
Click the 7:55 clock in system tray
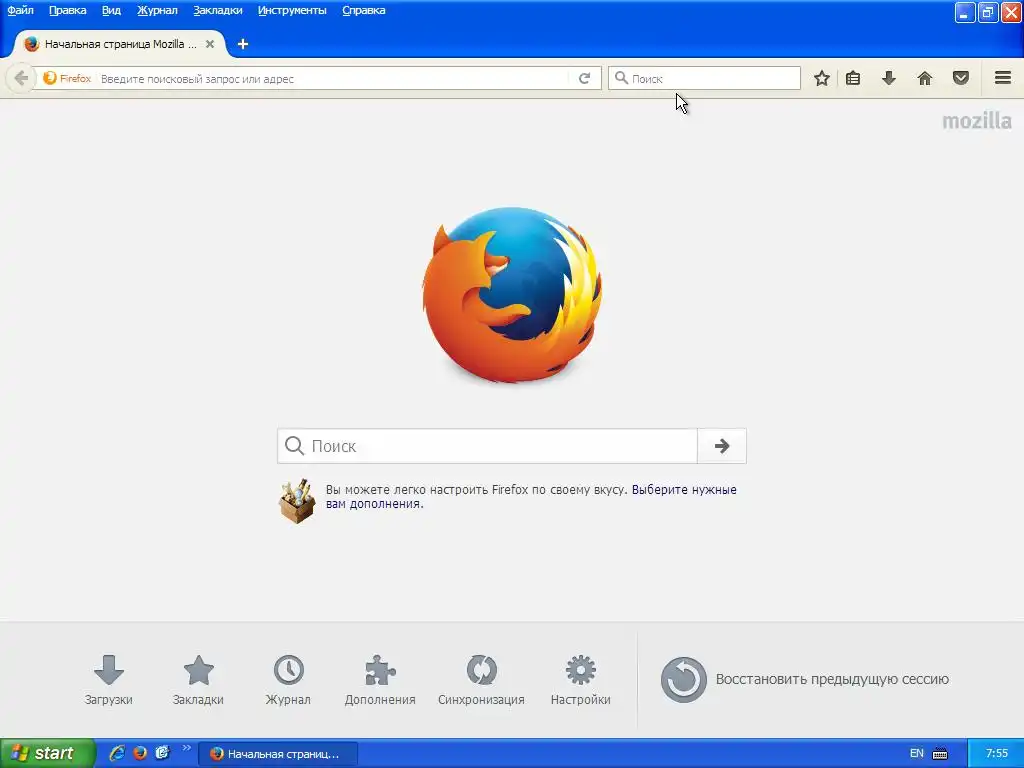point(997,753)
